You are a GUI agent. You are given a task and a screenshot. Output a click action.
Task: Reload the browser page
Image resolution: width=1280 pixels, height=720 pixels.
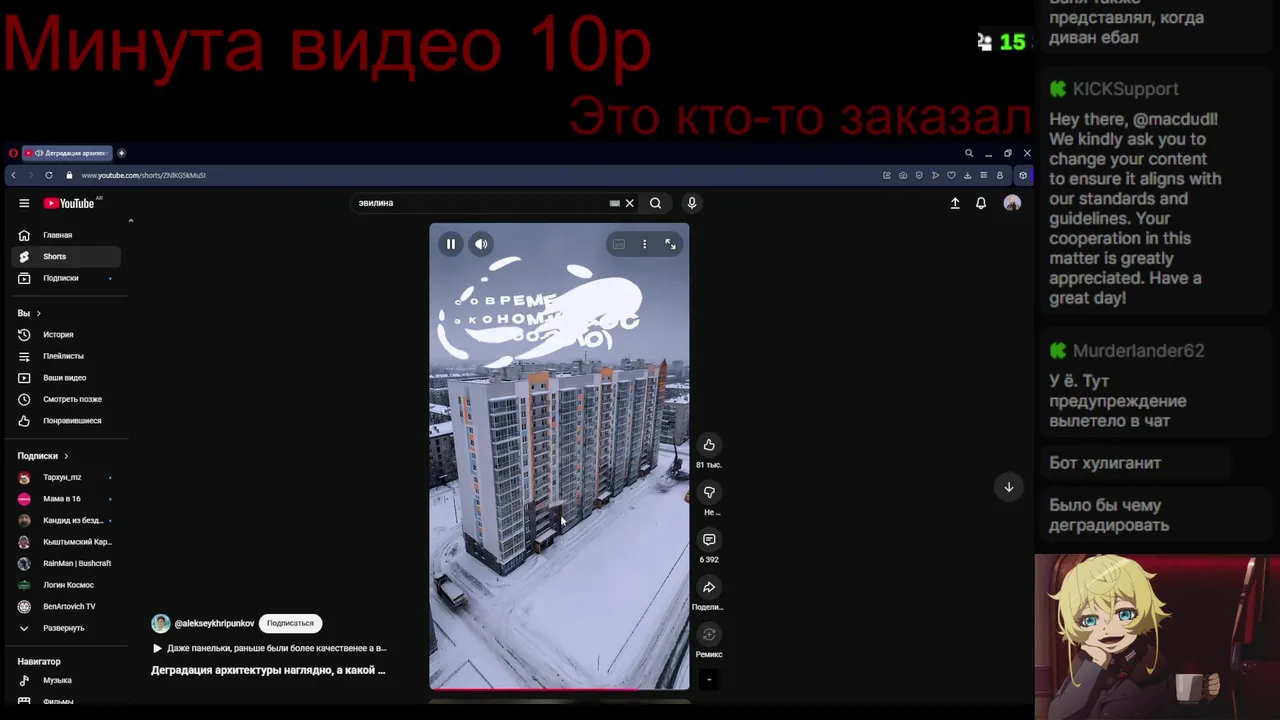coord(49,175)
